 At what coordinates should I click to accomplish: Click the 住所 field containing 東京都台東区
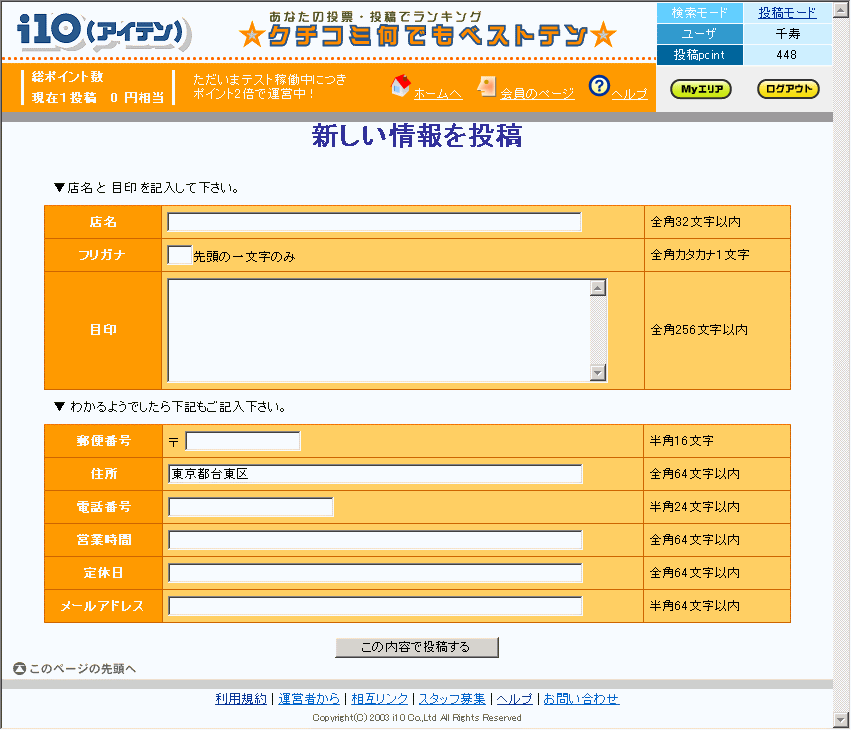coord(375,474)
